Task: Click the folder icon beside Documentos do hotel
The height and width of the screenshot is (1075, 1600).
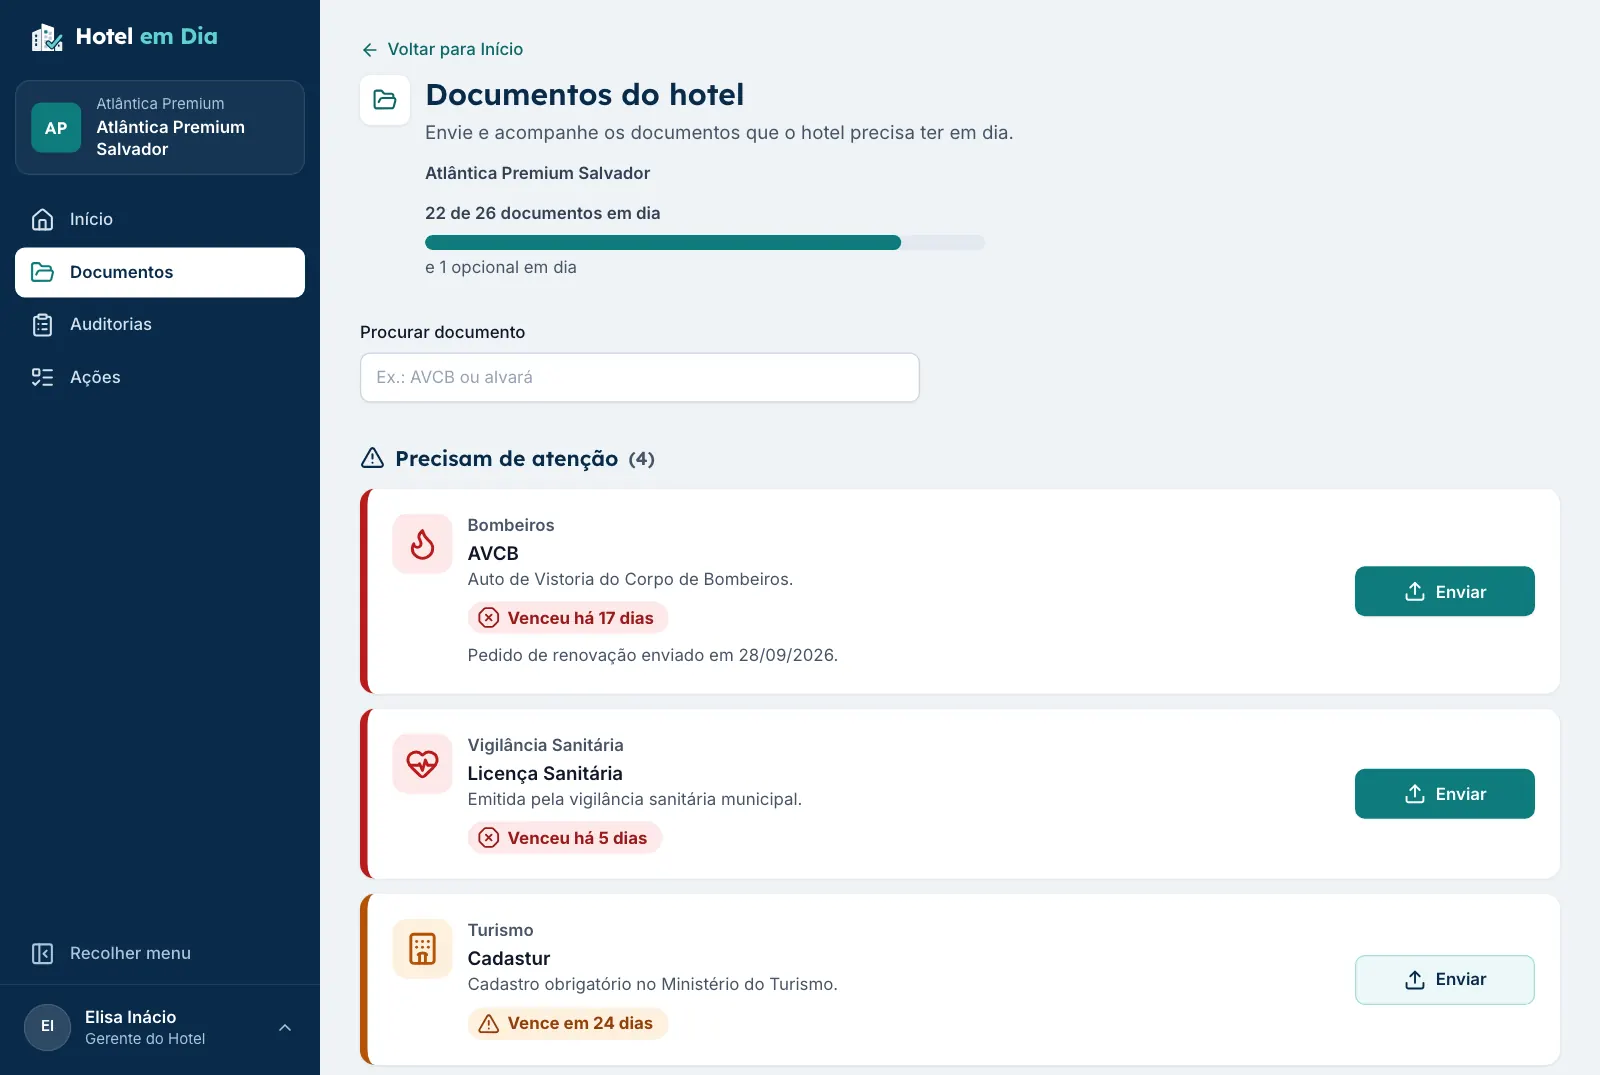Action: click(x=385, y=100)
